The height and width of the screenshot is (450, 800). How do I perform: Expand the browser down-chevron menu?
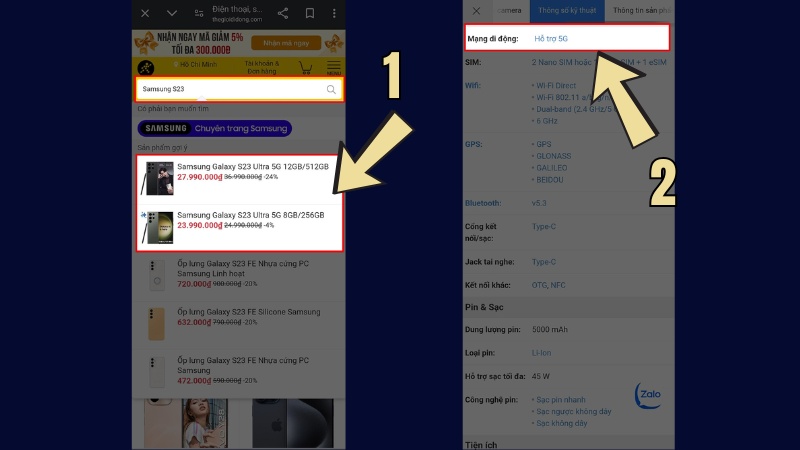point(172,13)
